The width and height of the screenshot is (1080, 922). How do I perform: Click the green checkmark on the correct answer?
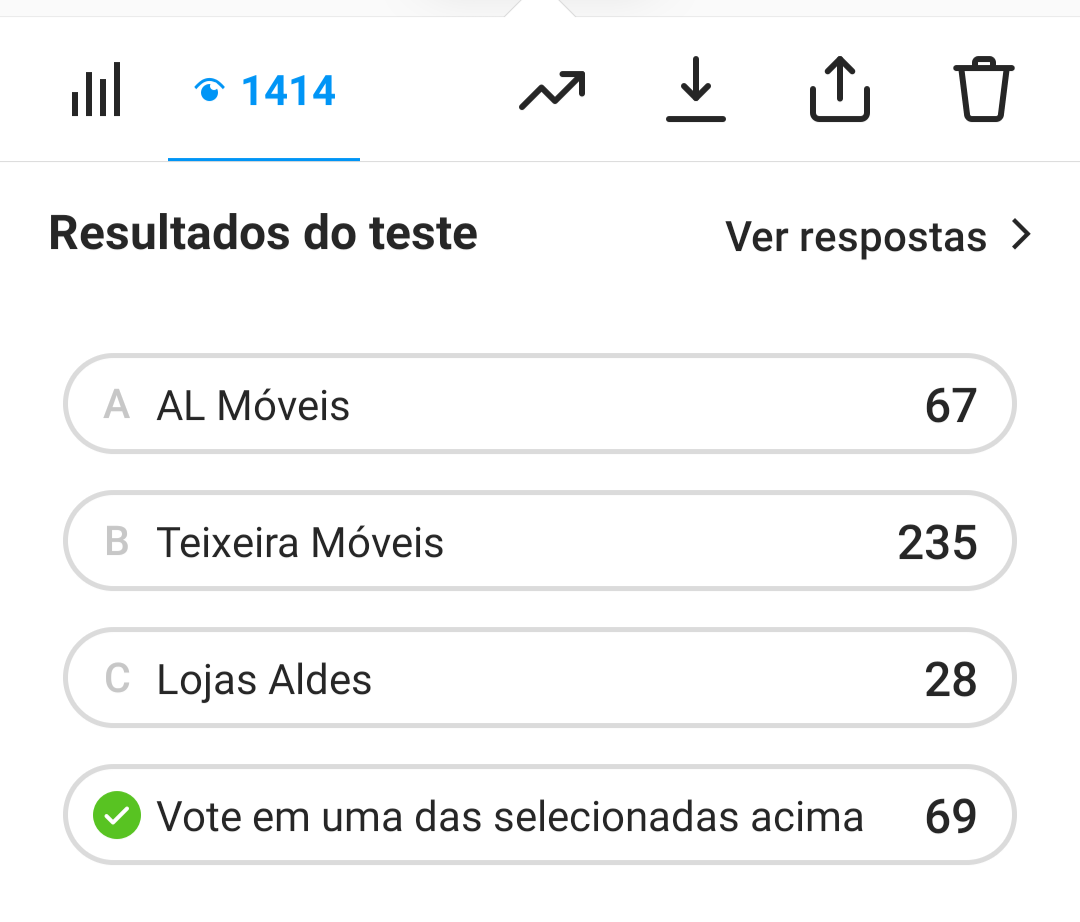117,815
